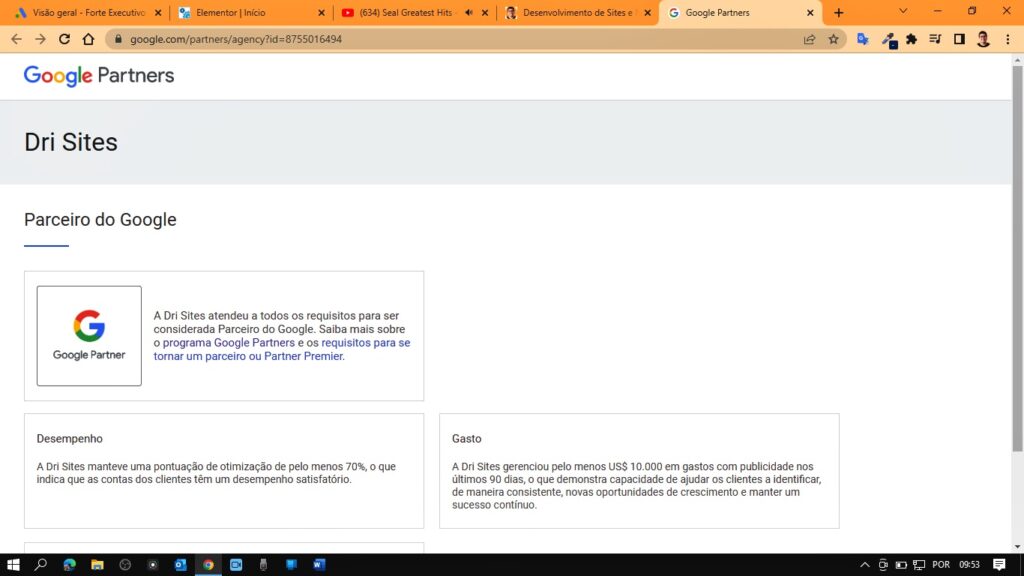Click the Google Partners logo

pyautogui.click(x=99, y=76)
